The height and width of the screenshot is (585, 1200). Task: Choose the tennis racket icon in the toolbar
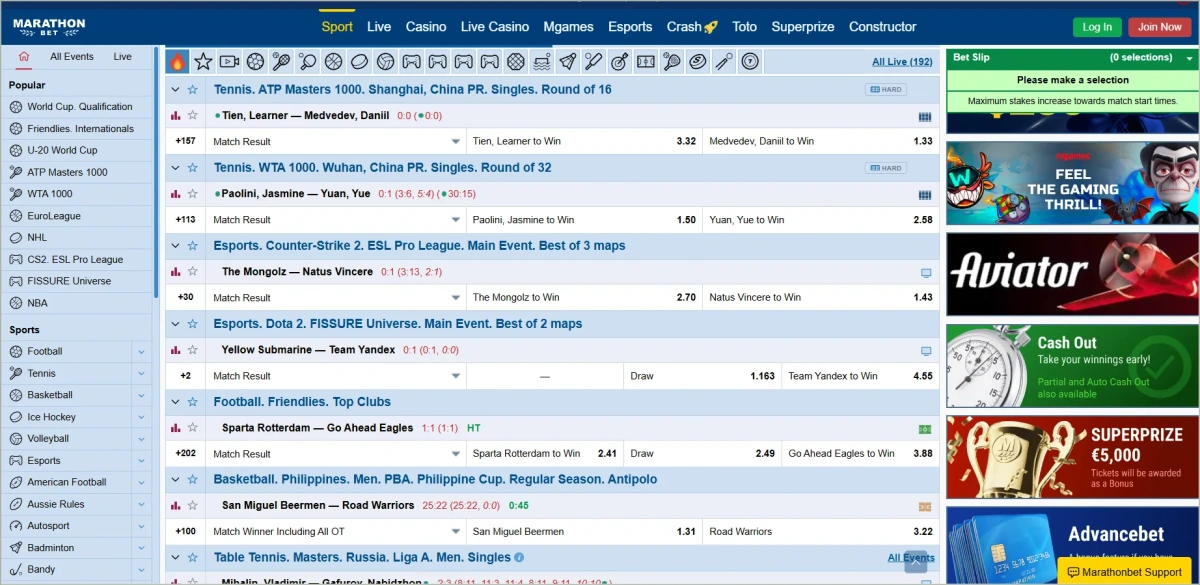pyautogui.click(x=281, y=61)
